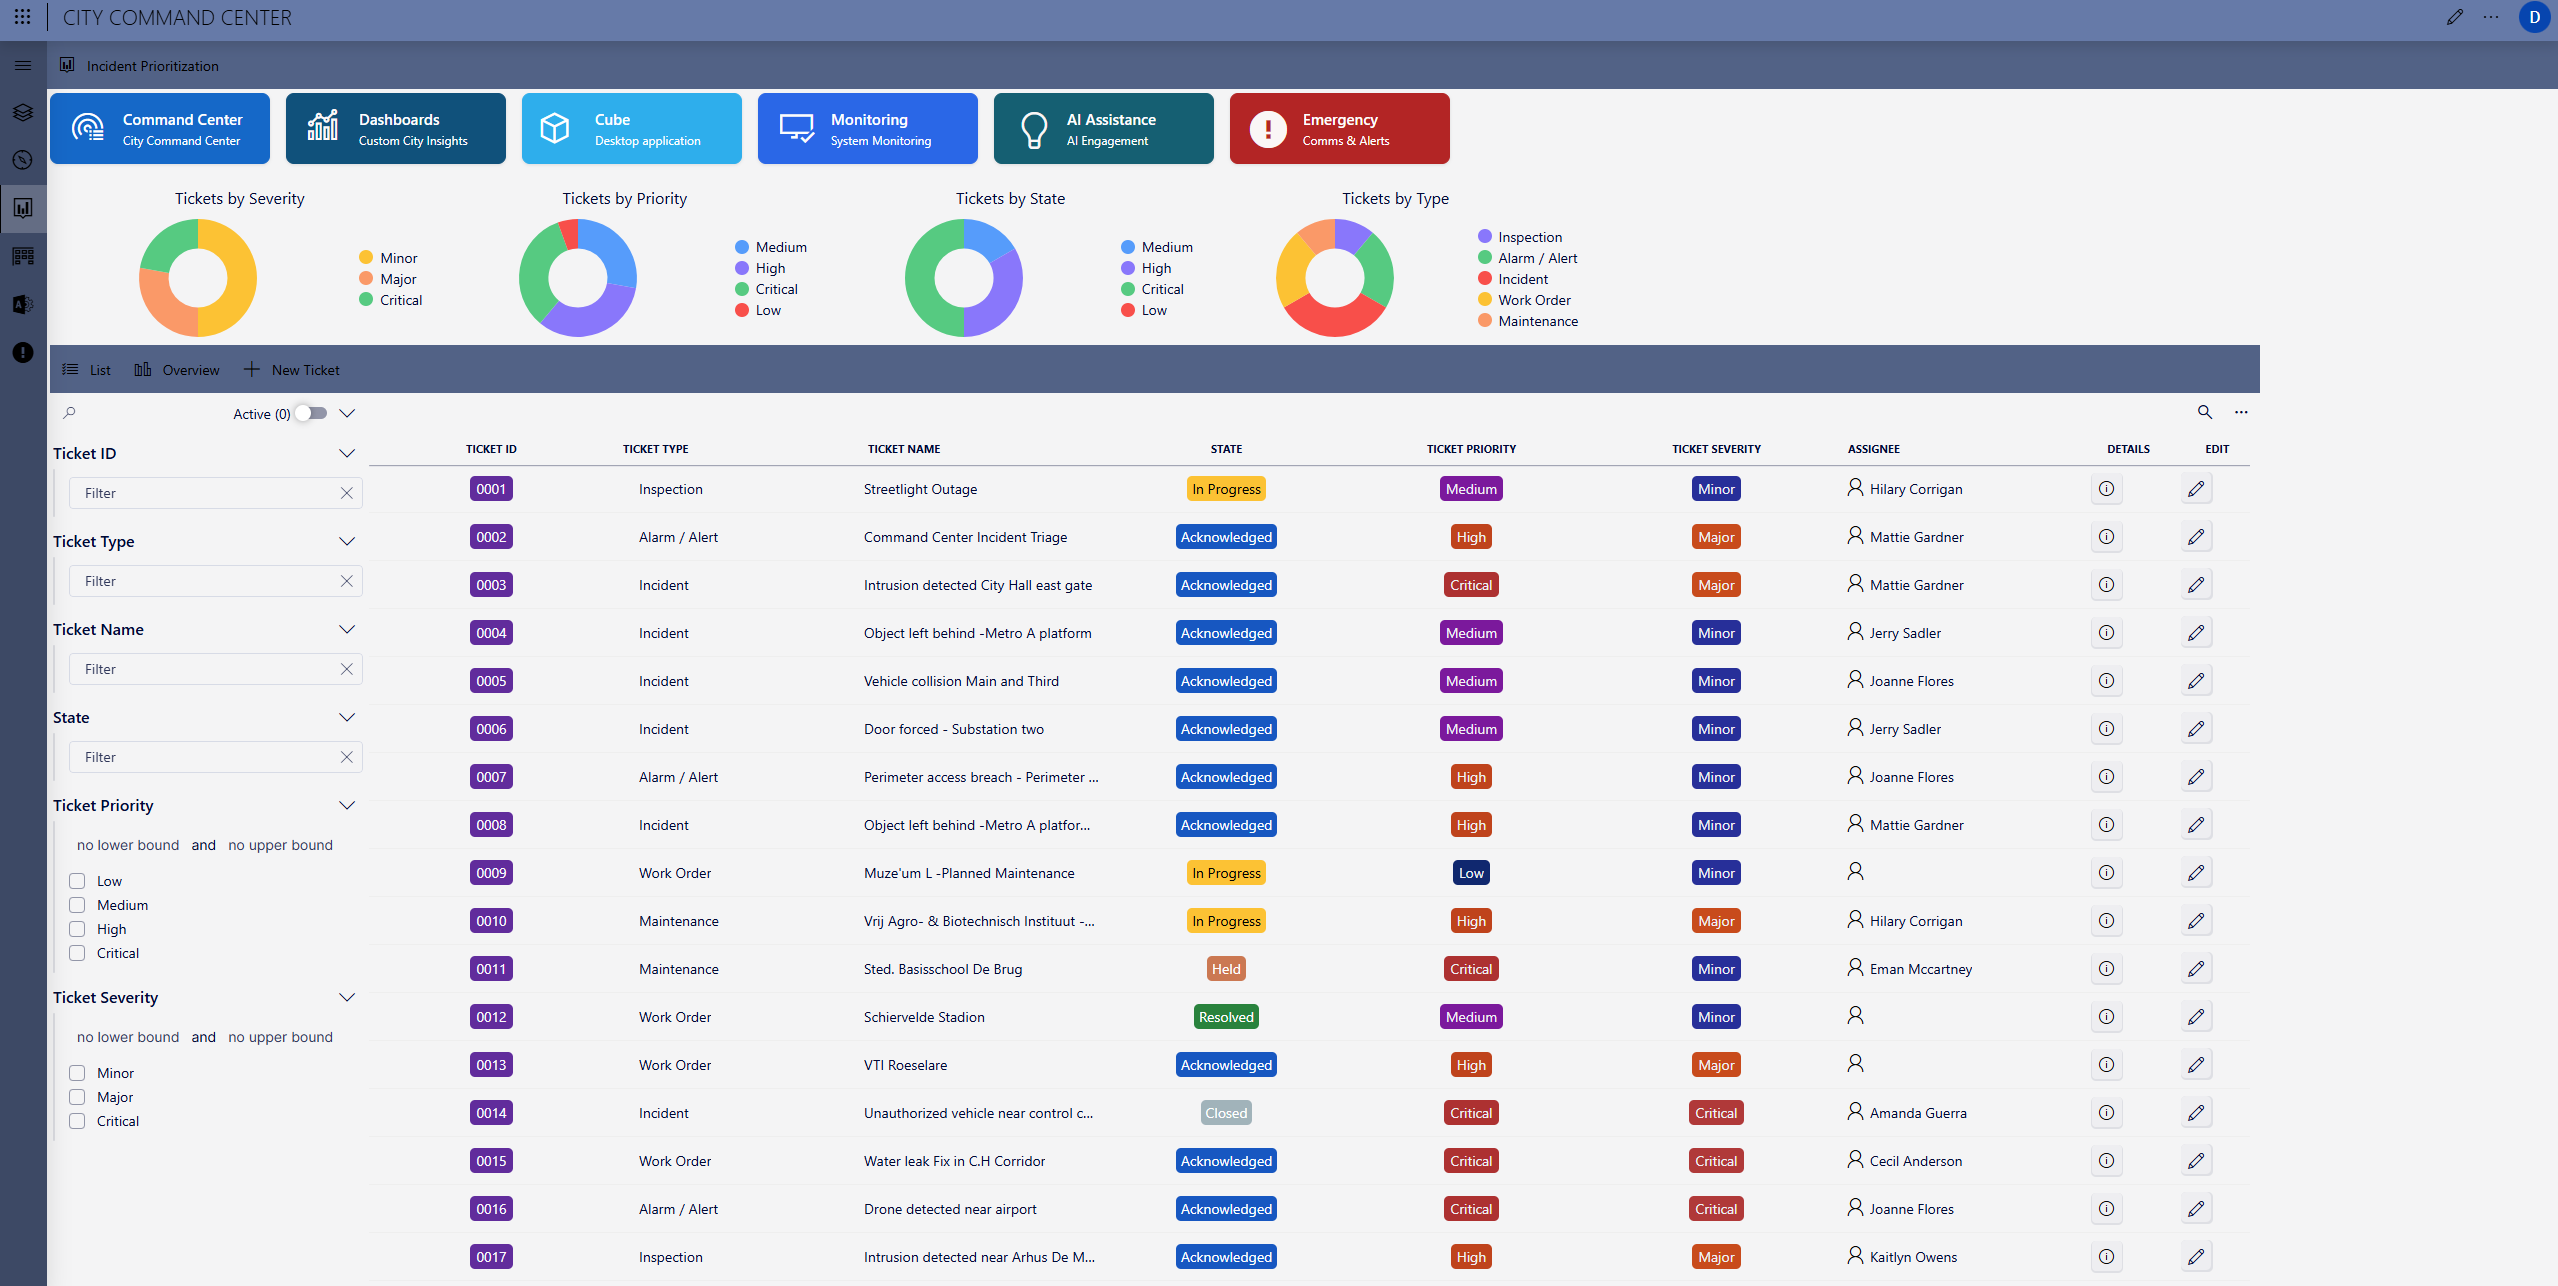
Task: Open details for ticket 0001
Action: click(x=2106, y=489)
